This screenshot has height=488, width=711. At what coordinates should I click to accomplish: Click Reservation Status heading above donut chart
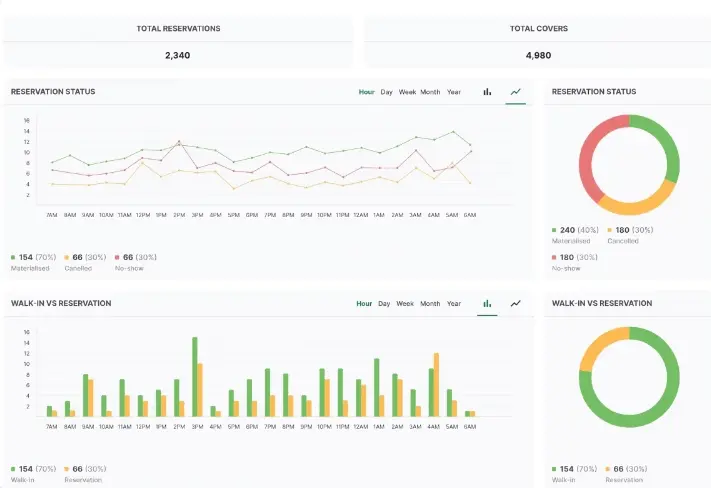pos(594,92)
